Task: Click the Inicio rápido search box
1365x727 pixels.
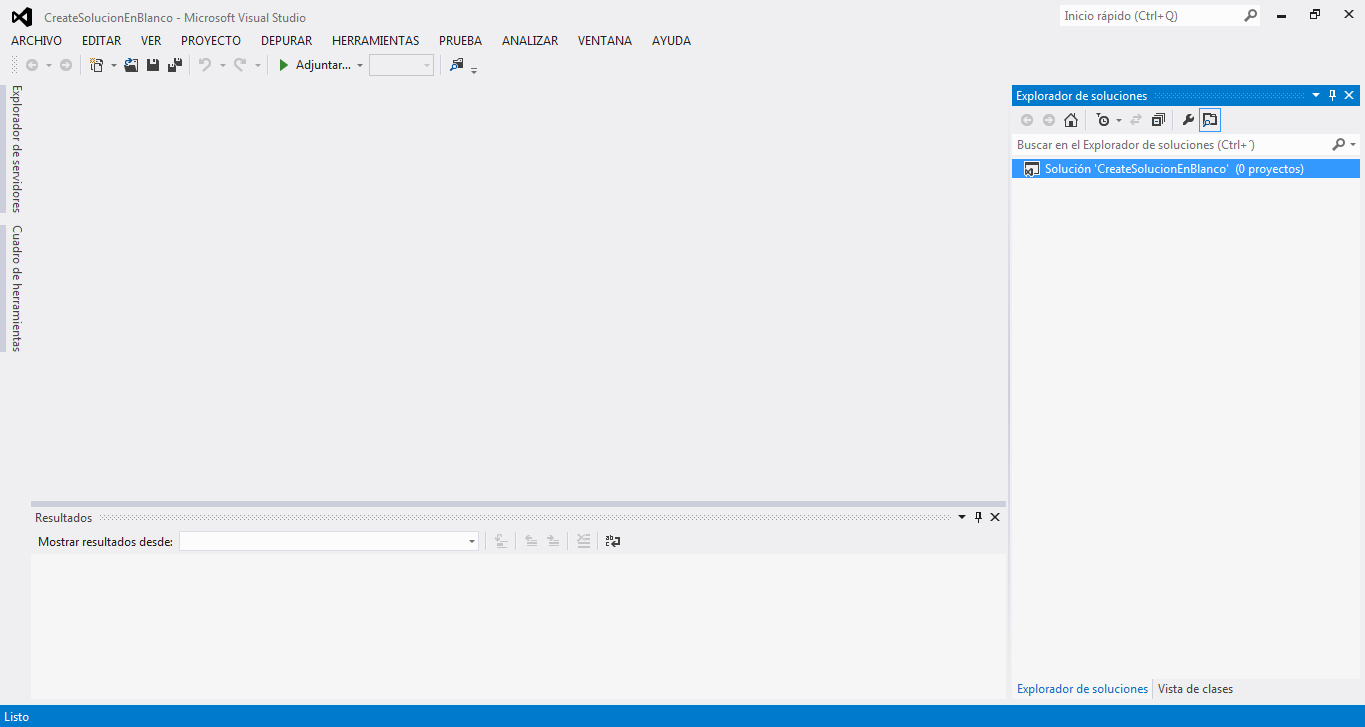Action: [x=1150, y=16]
